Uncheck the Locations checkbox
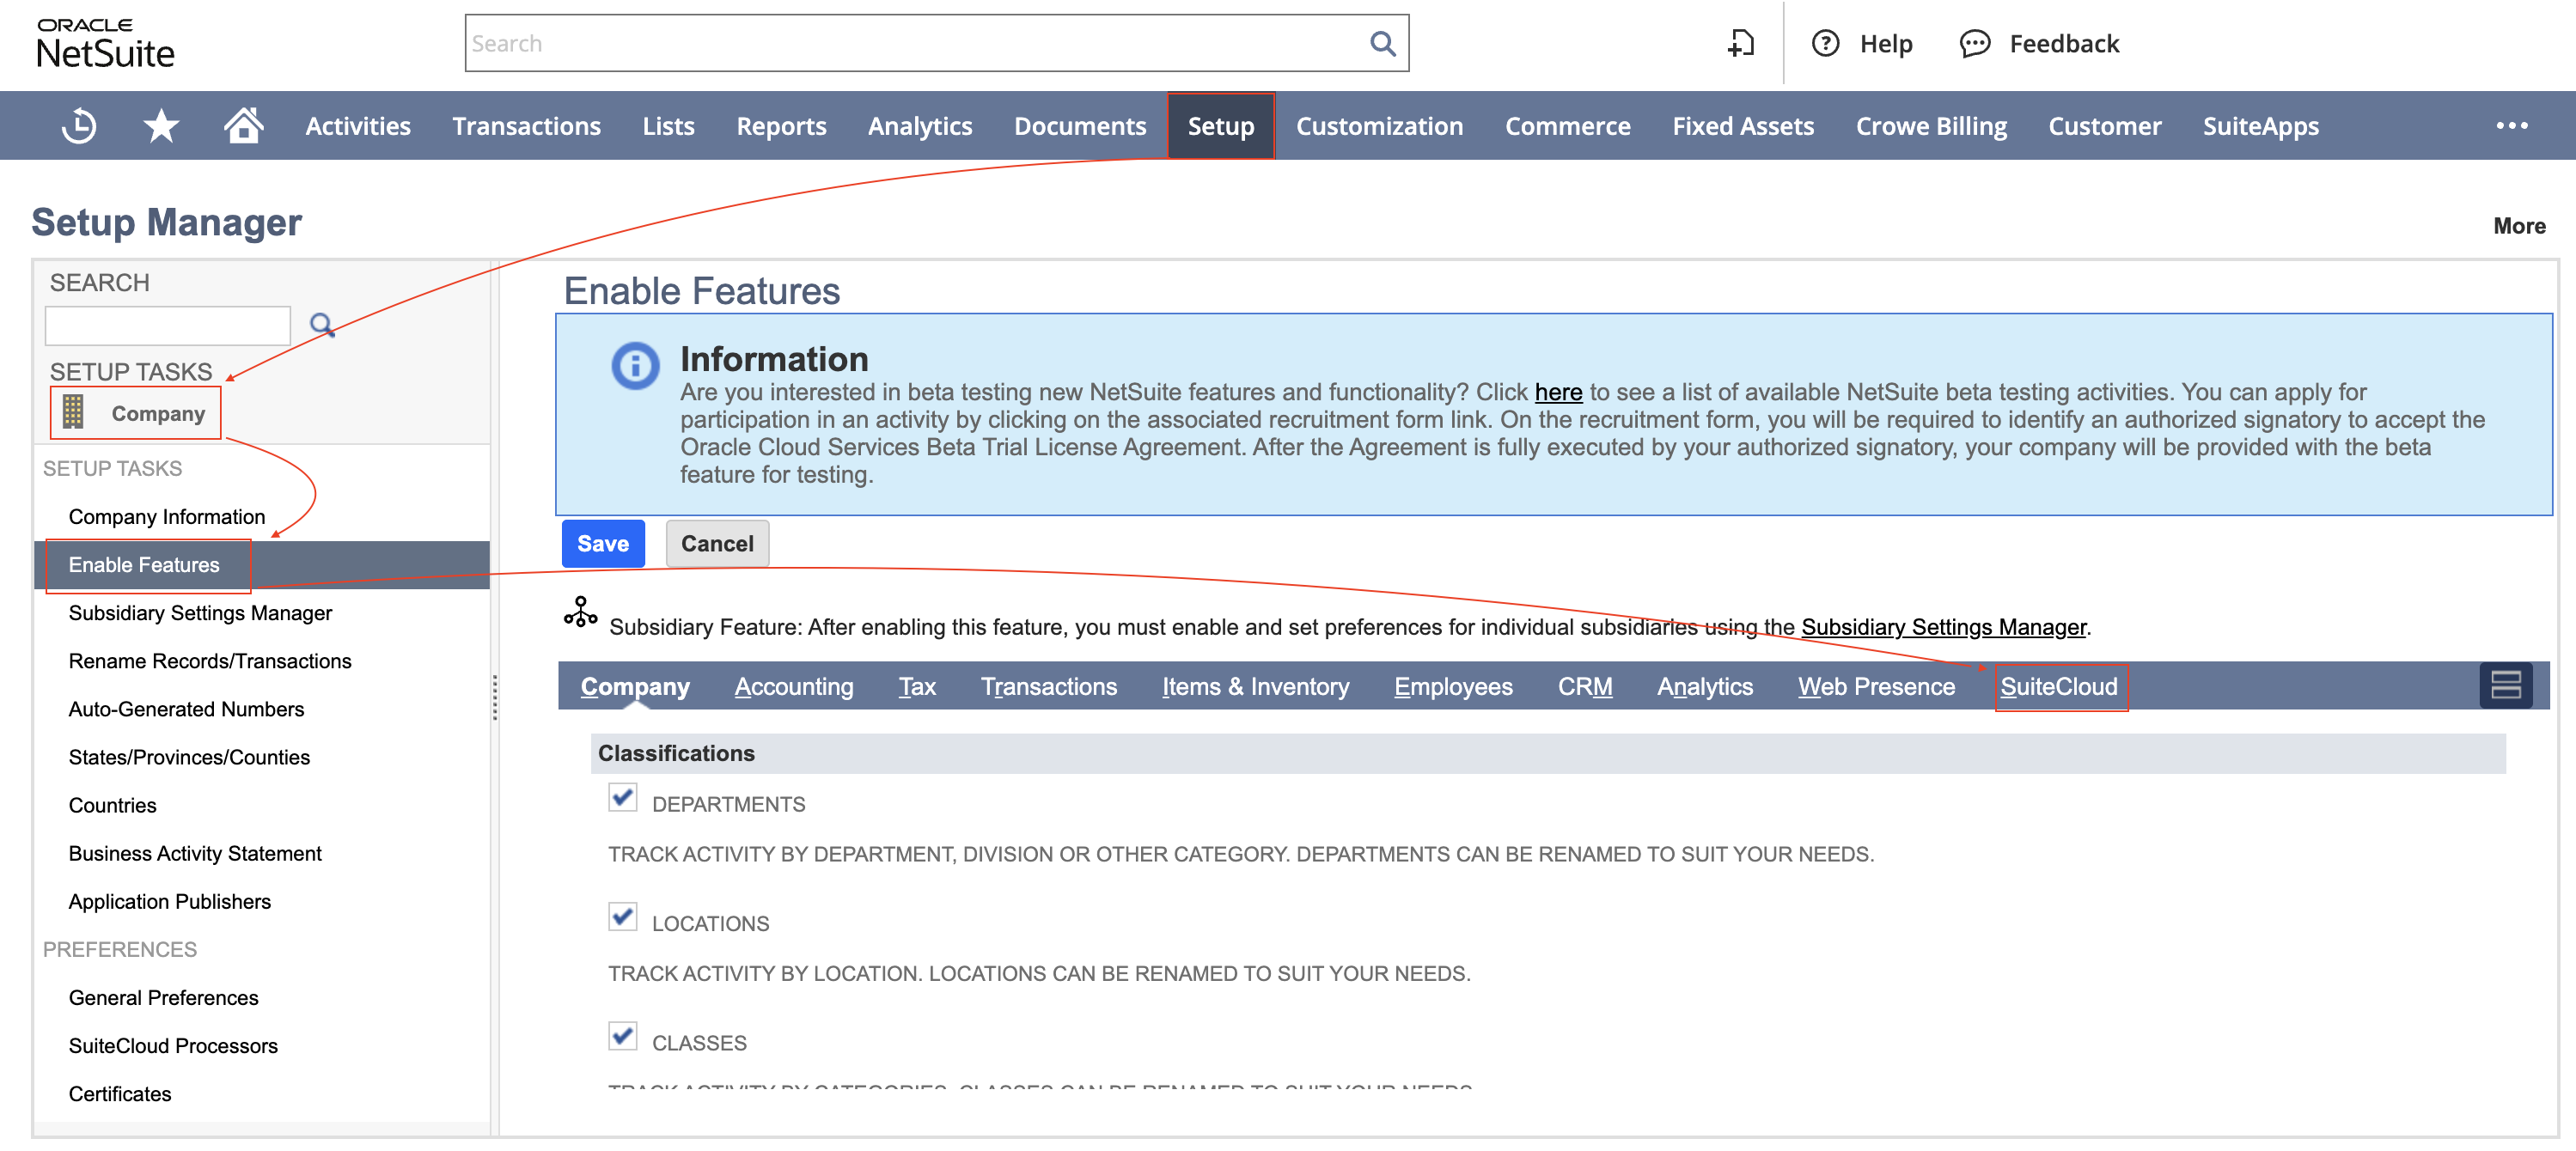The width and height of the screenshot is (2576, 1151). 622,916
